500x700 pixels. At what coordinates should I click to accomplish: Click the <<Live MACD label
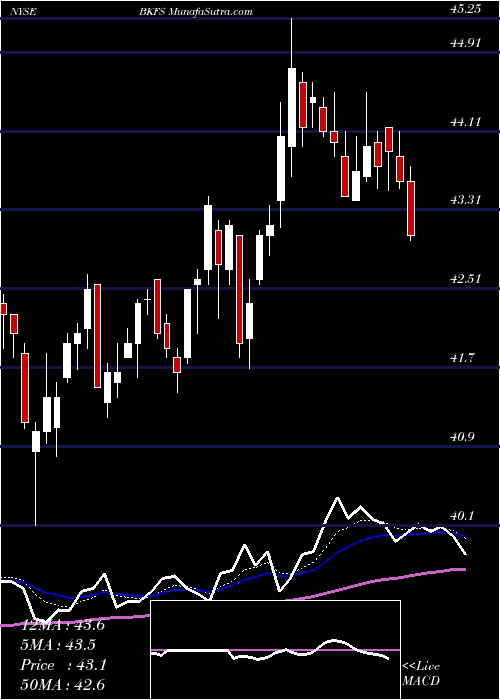(421, 673)
